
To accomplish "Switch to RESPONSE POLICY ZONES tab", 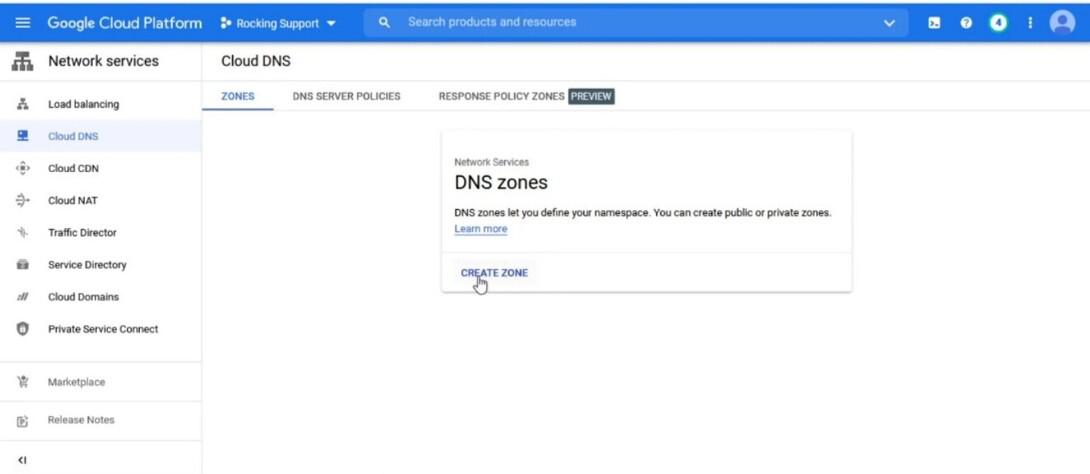I will coord(501,97).
